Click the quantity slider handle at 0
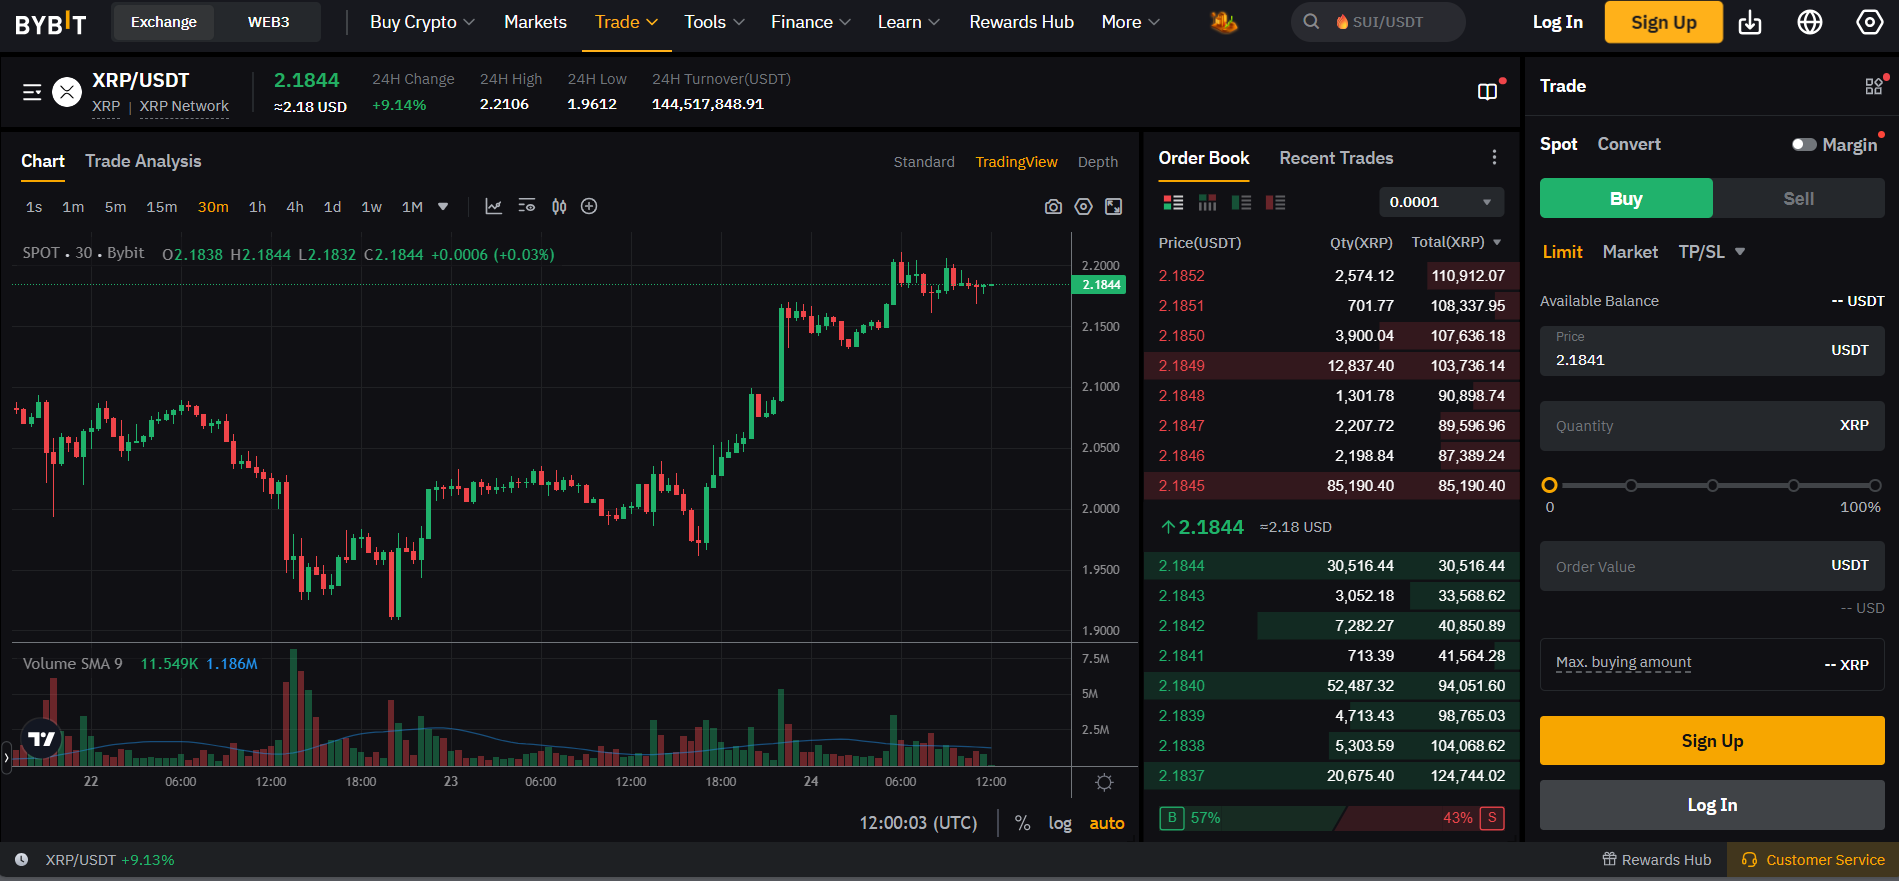Image resolution: width=1899 pixels, height=881 pixels. pyautogui.click(x=1550, y=485)
